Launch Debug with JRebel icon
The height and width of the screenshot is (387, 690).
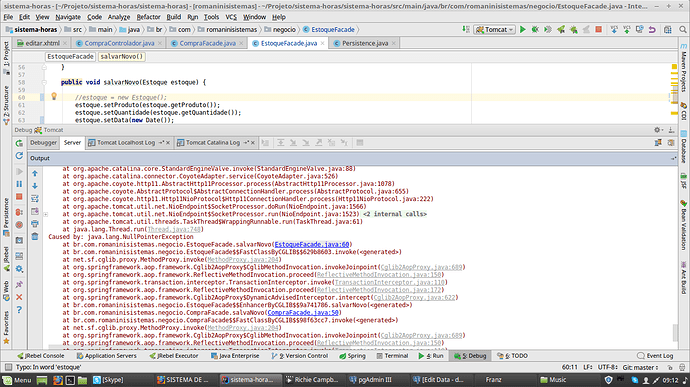click(x=573, y=29)
